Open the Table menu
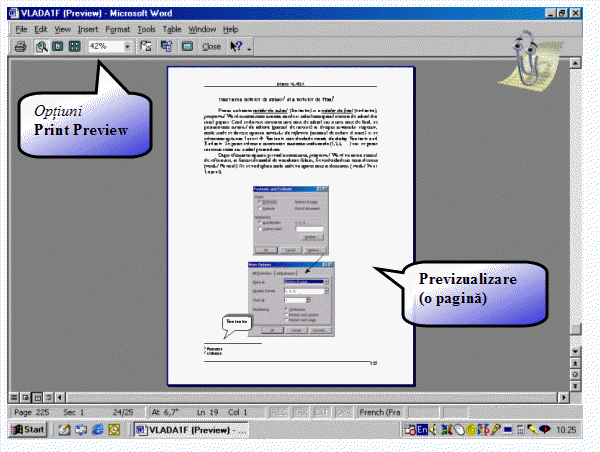Image resolution: width=600 pixels, height=452 pixels. tap(172, 29)
